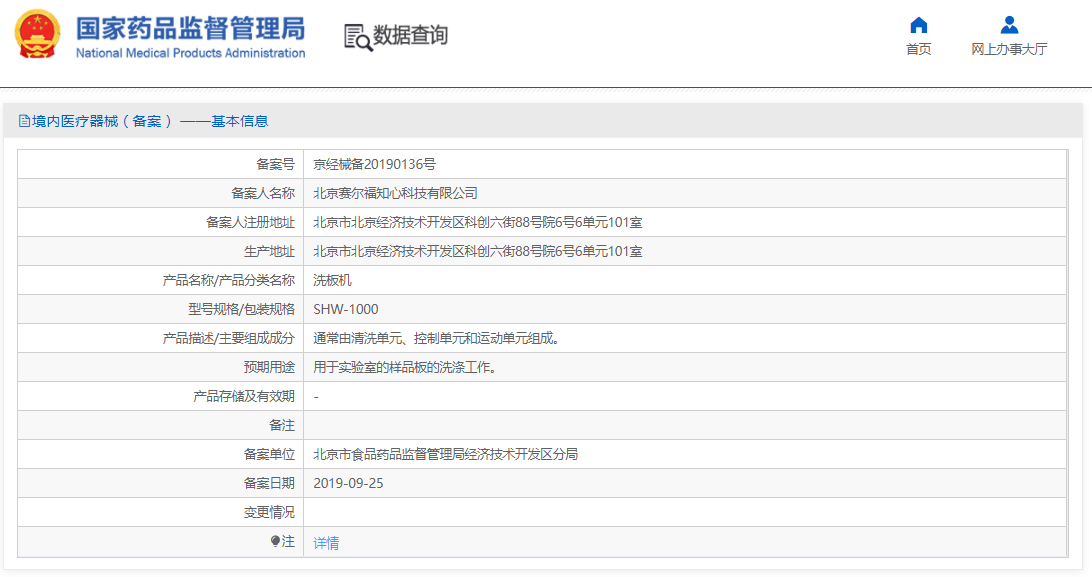1092x577 pixels.
Task: Click the 备注 label
Action: [x=281, y=425]
